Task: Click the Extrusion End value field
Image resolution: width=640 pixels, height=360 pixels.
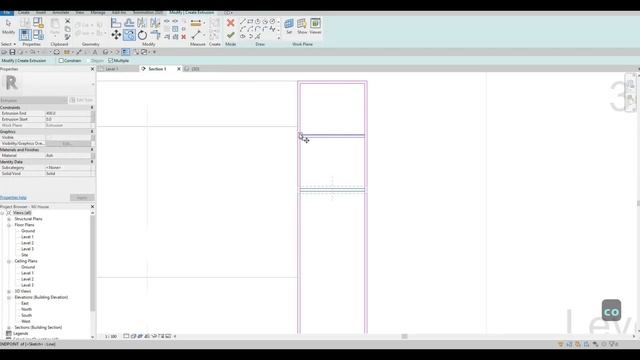Action: tap(68, 113)
